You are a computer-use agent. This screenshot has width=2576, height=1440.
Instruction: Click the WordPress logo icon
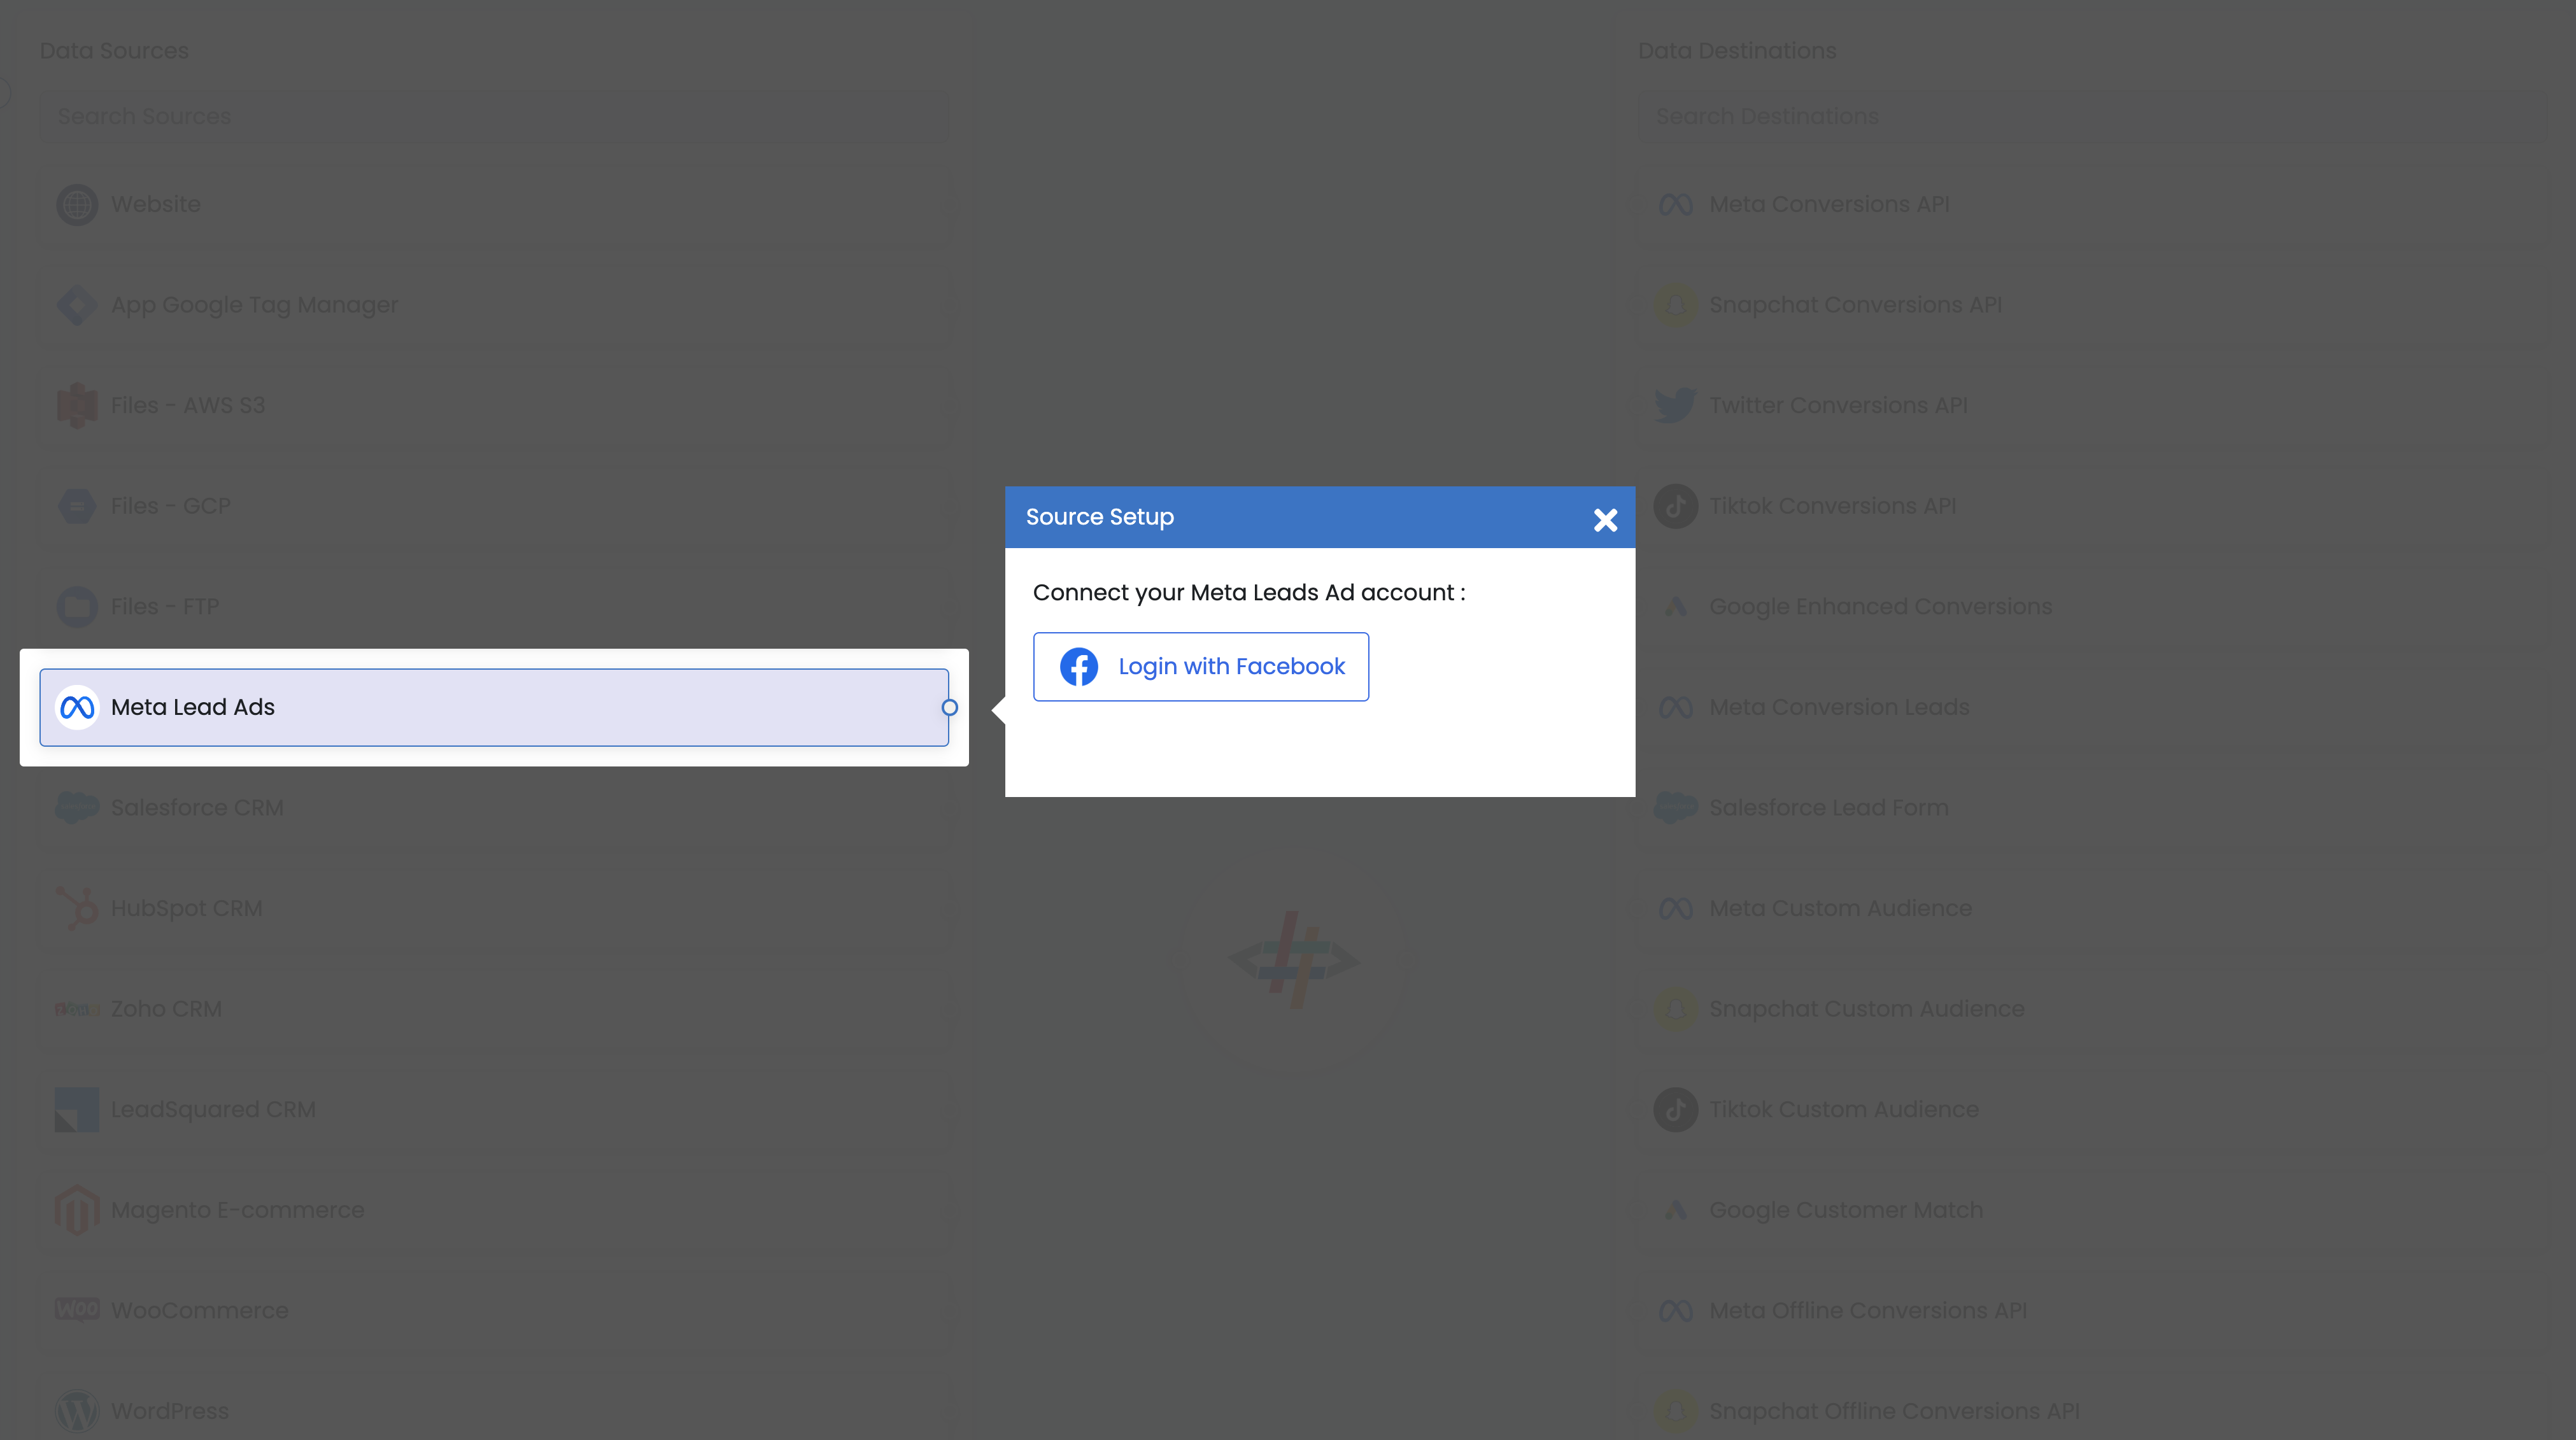coord(77,1411)
